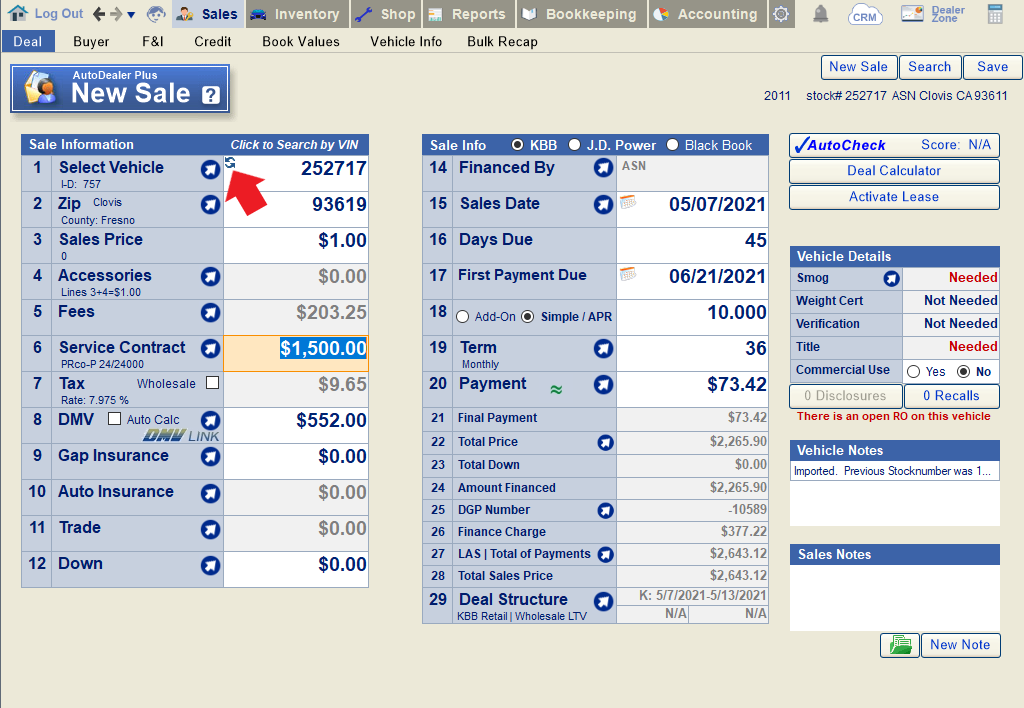
Task: Open calendar picker for Sales Date
Action: (x=628, y=202)
